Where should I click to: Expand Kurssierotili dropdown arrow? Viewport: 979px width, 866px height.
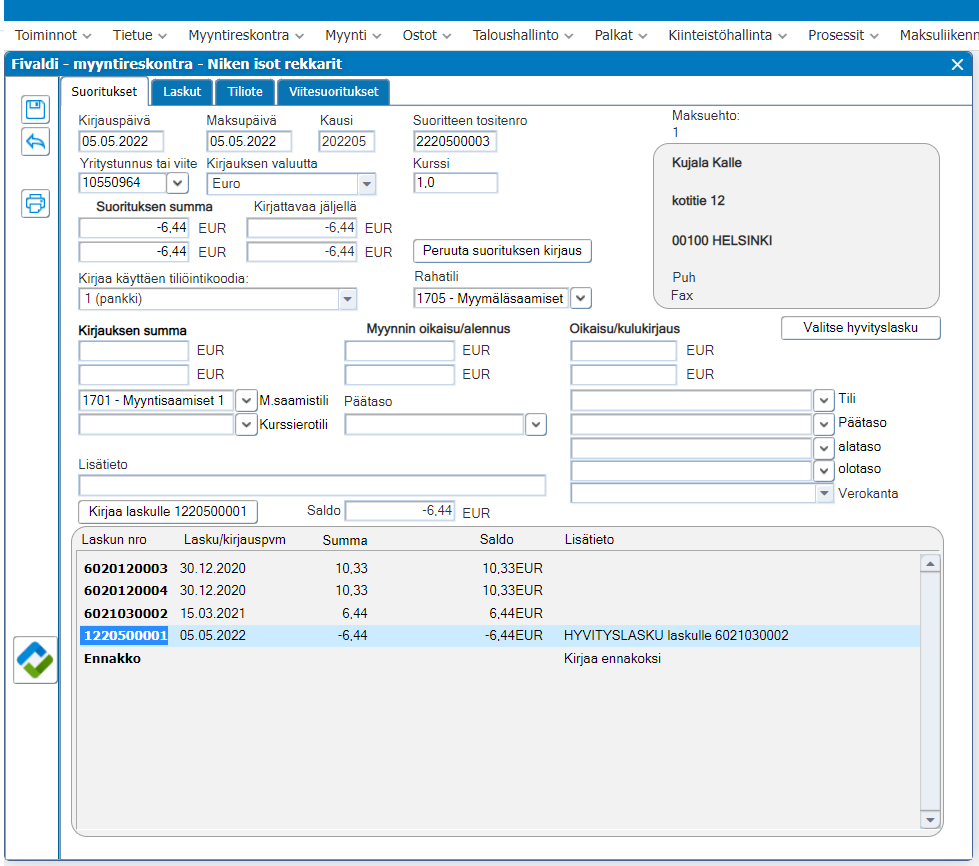pos(246,425)
